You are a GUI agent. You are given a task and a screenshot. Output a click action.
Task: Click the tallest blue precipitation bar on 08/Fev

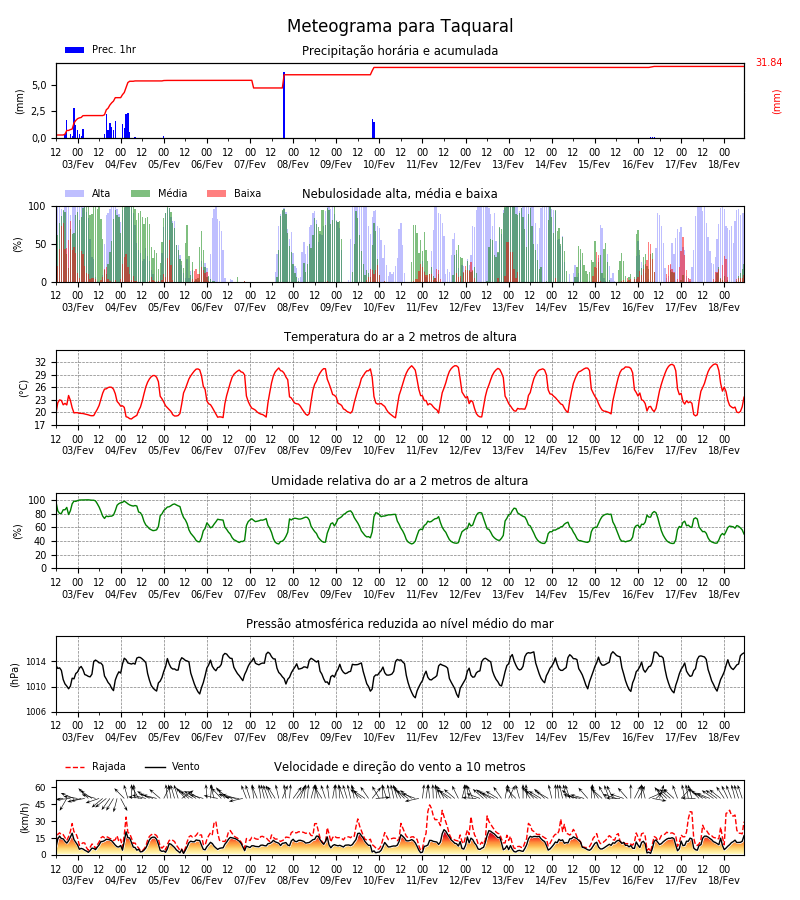pos(284,105)
